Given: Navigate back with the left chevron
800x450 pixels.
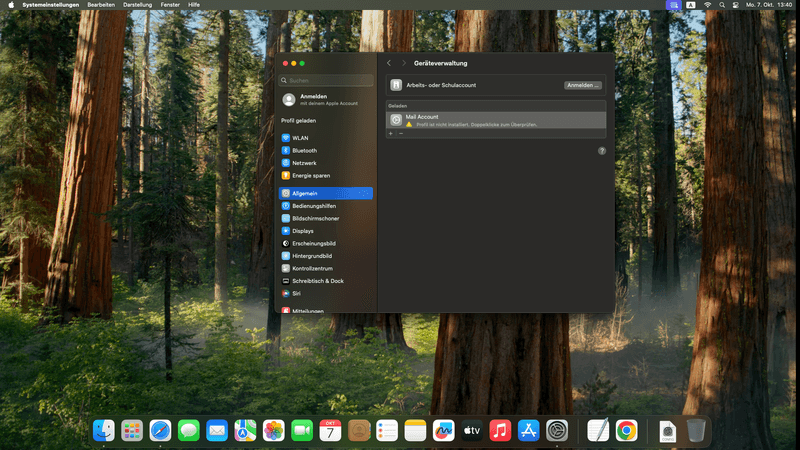Looking at the screenshot, I should [389, 63].
